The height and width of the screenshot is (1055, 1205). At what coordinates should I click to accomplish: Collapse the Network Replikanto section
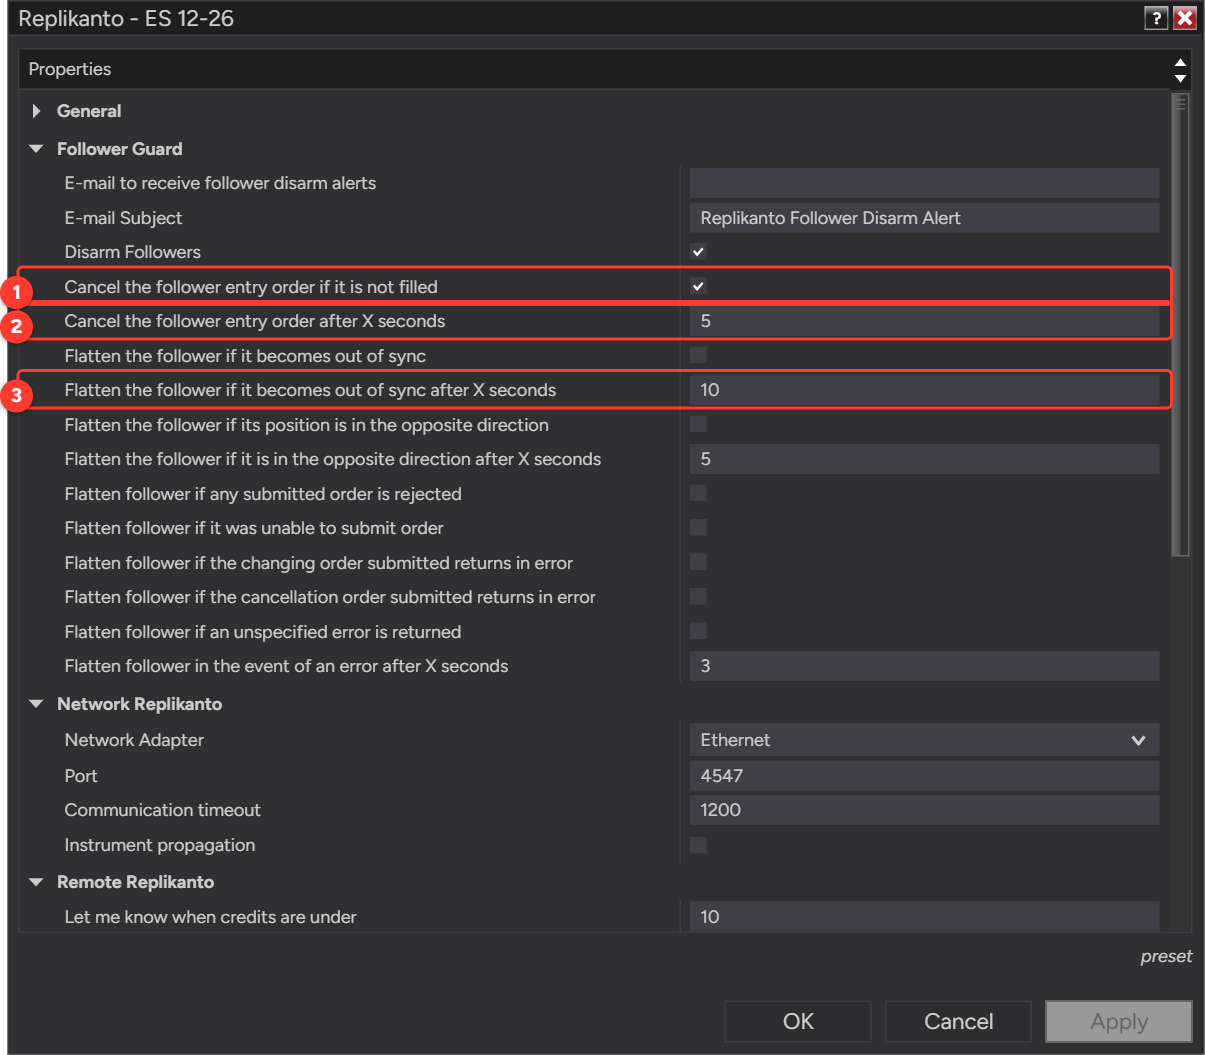click(37, 704)
